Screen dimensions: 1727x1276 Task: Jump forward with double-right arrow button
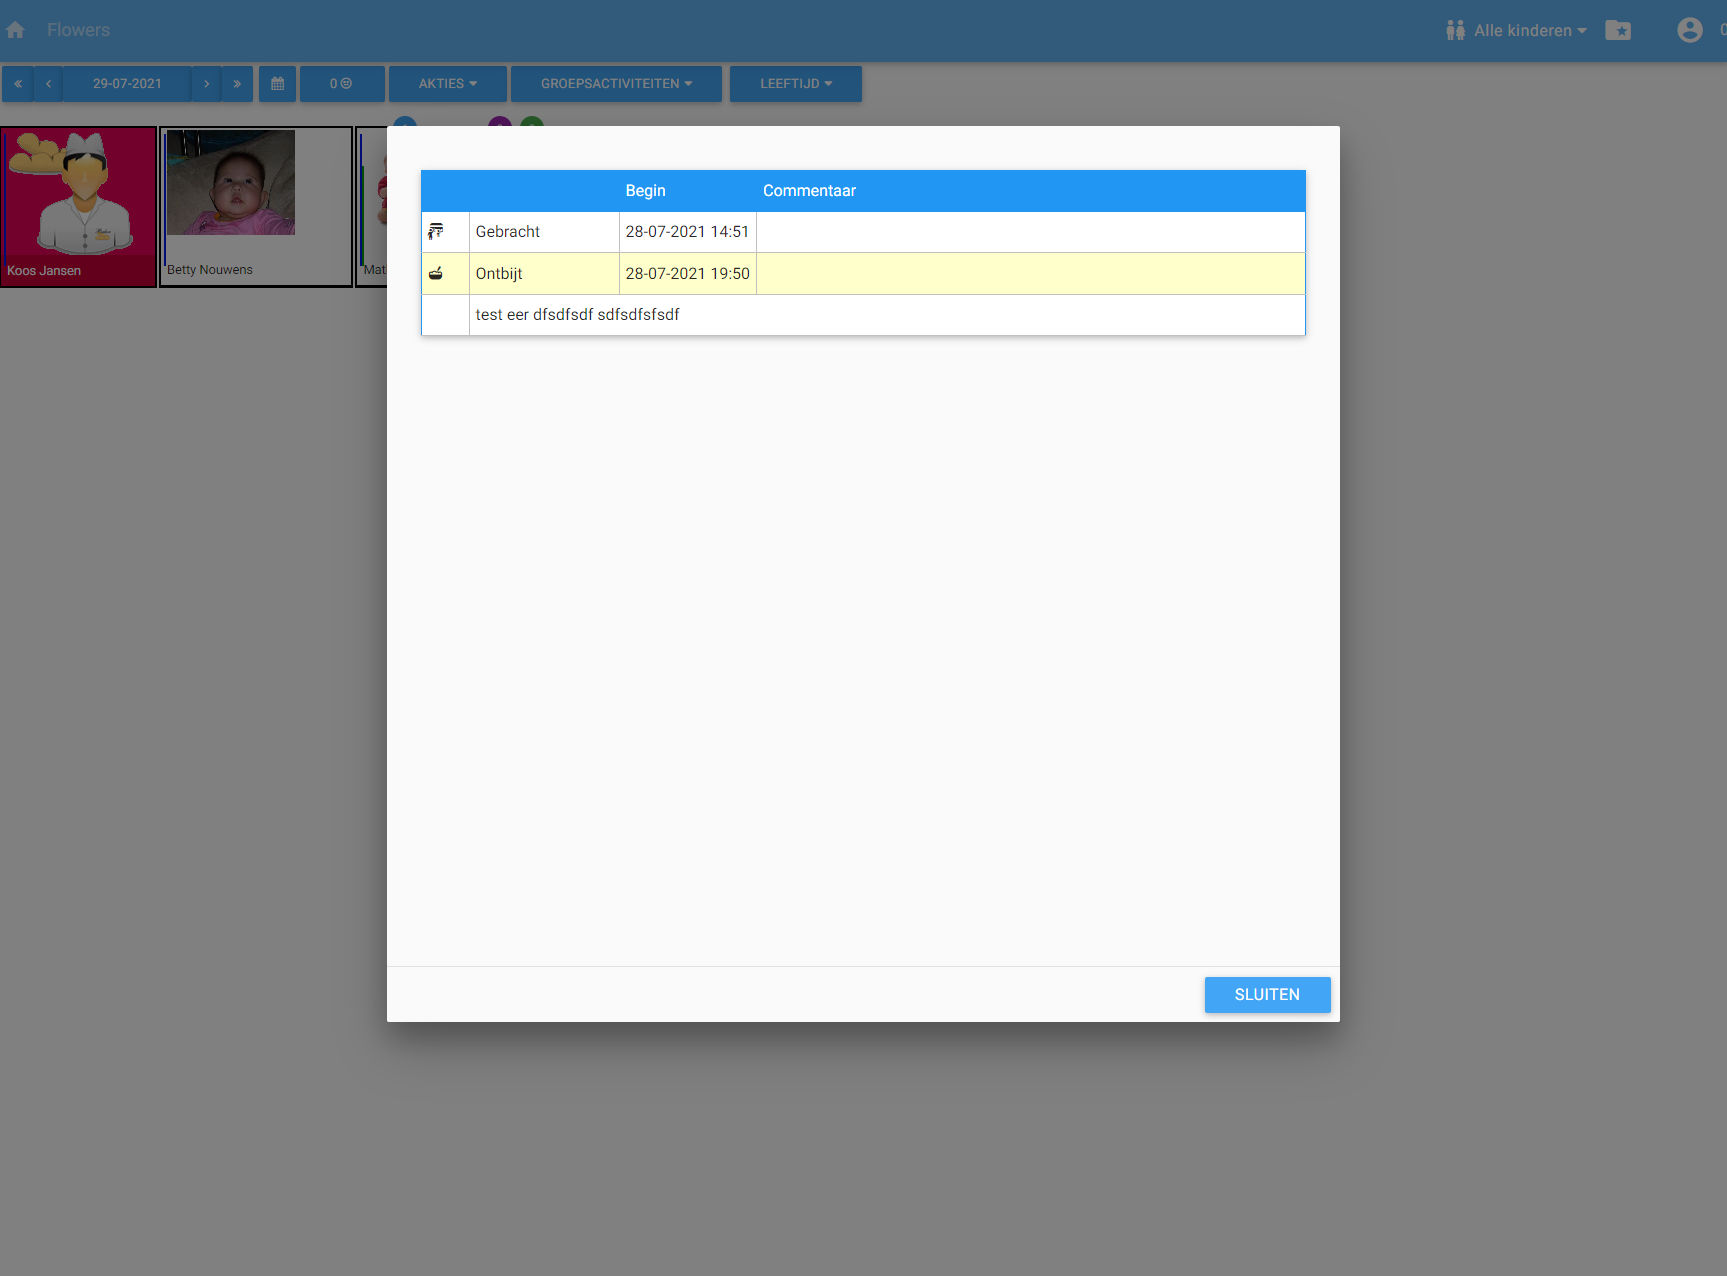tap(237, 84)
